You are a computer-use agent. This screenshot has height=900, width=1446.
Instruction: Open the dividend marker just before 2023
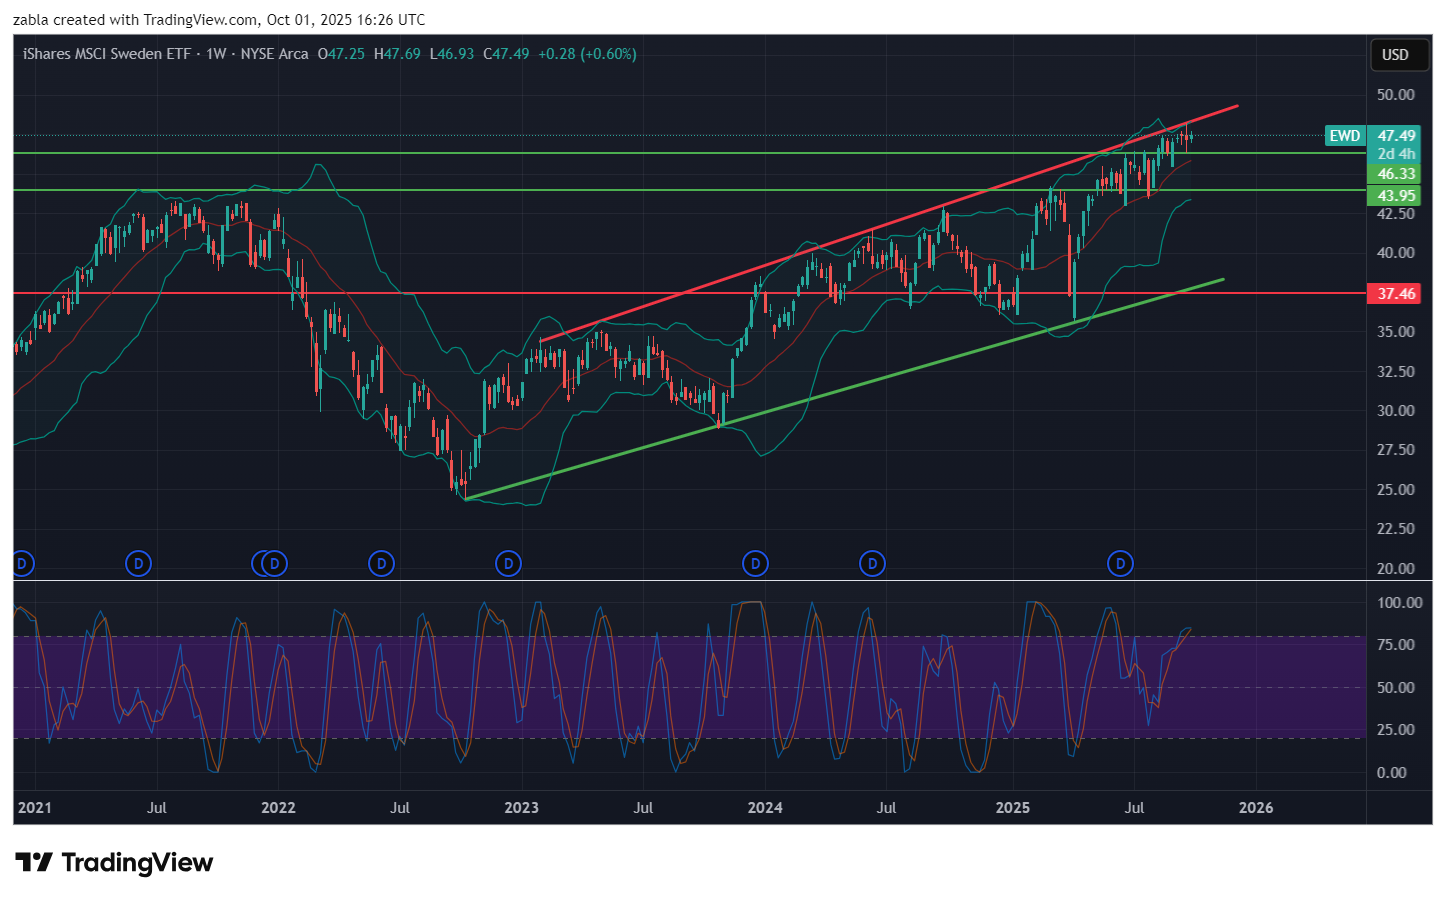(508, 564)
